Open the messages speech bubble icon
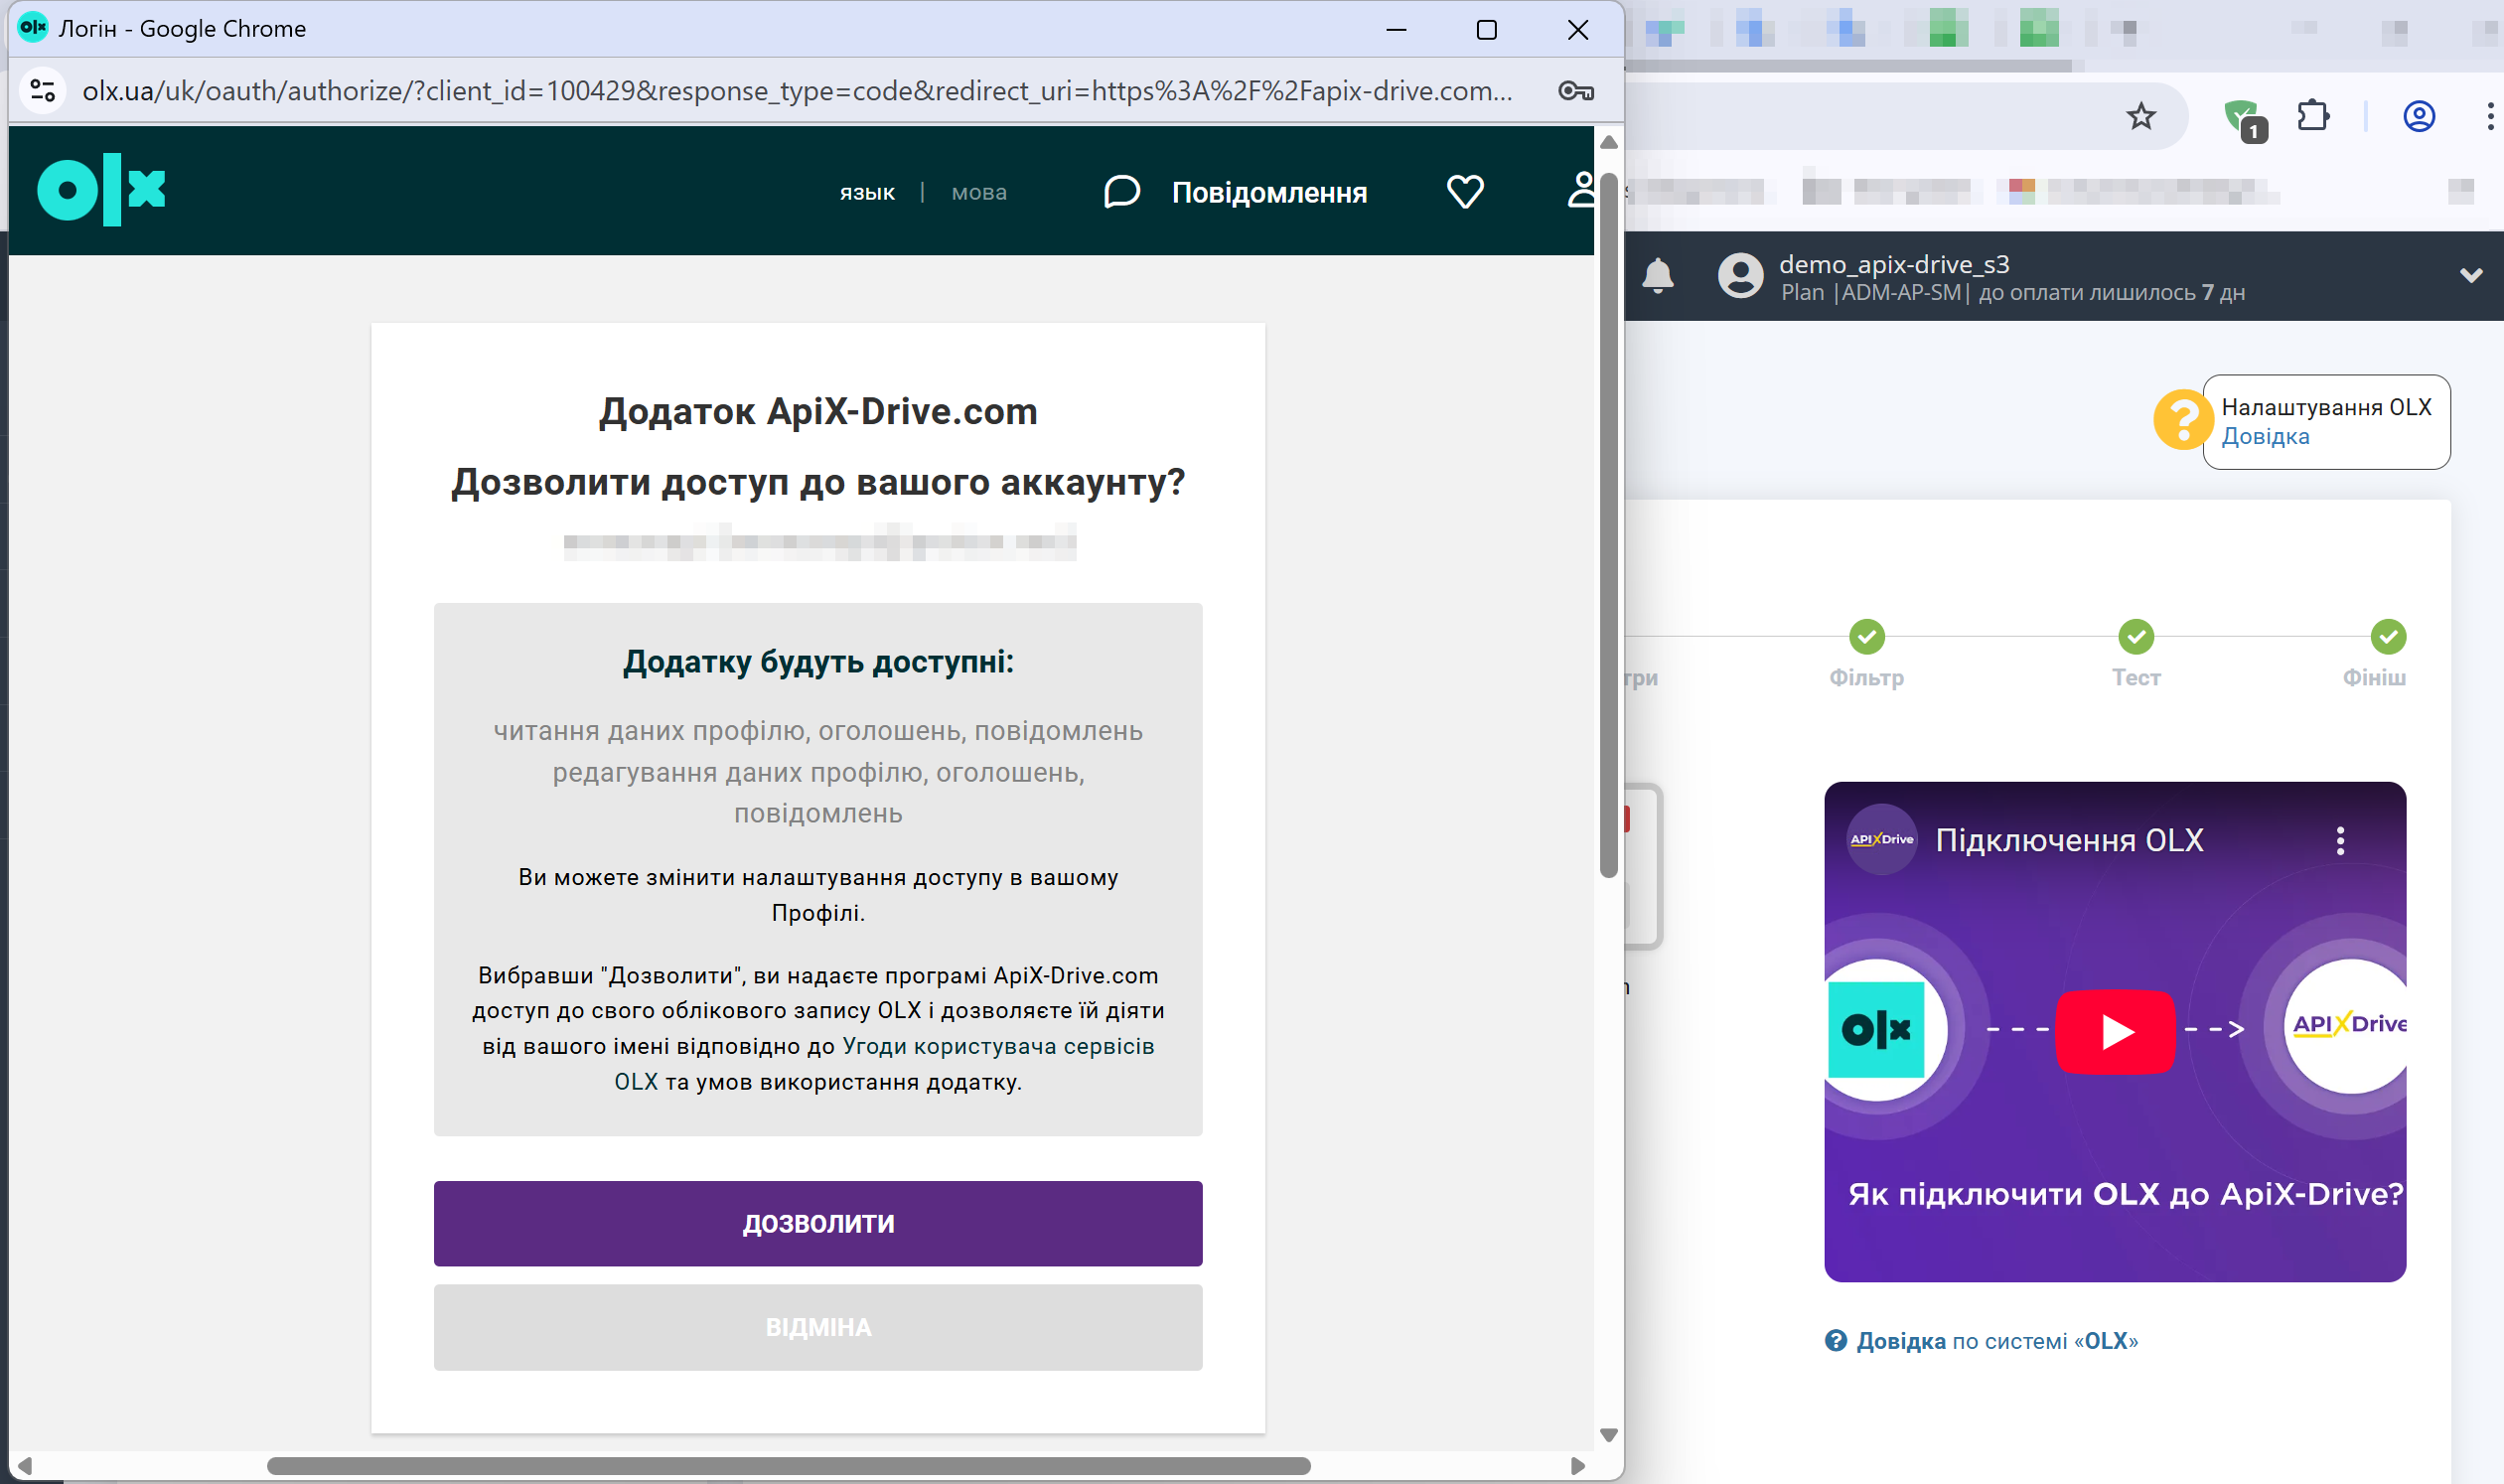 [x=1121, y=192]
